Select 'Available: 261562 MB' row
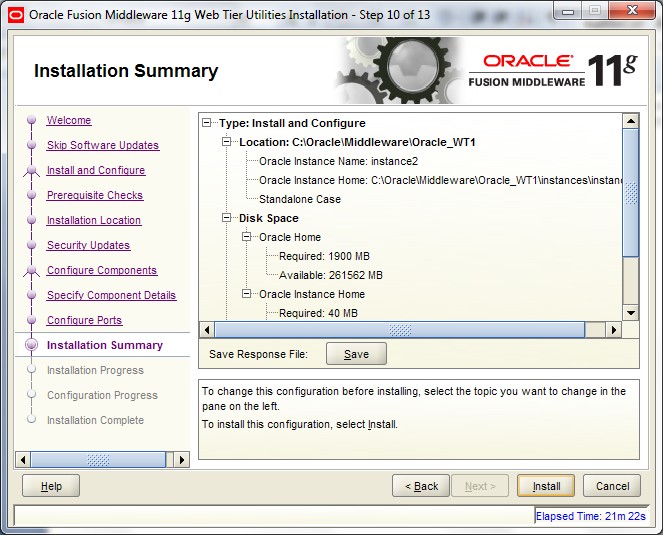The image size is (663, 535). pos(331,275)
